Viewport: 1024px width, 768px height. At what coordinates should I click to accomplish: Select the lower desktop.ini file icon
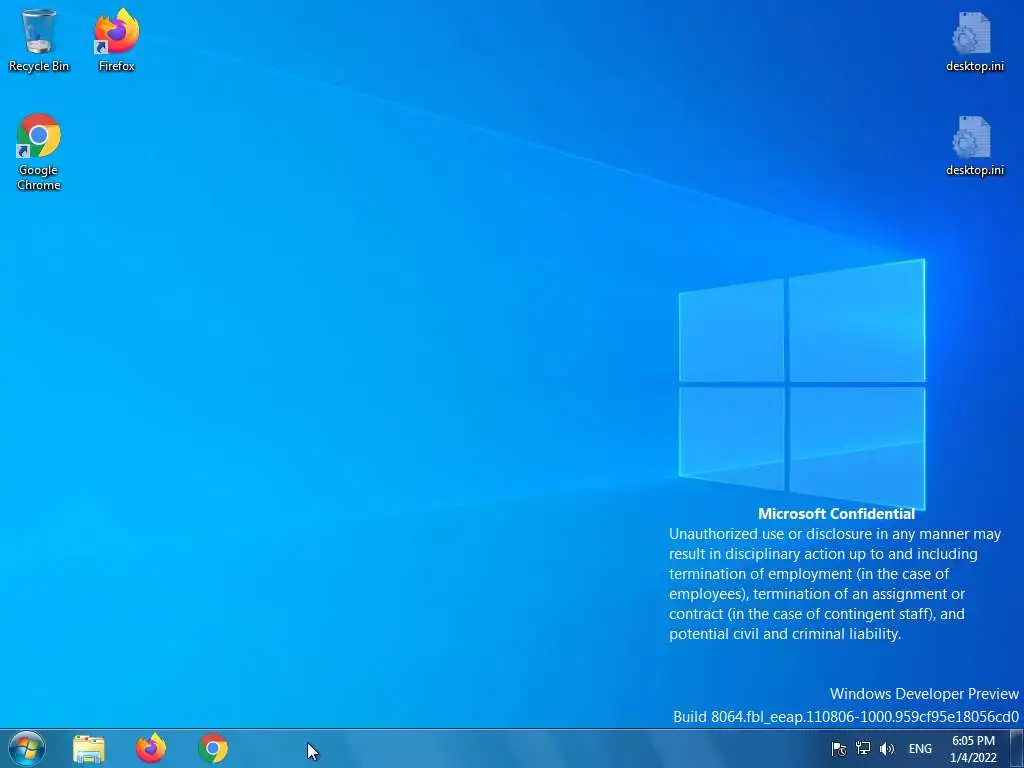click(974, 145)
